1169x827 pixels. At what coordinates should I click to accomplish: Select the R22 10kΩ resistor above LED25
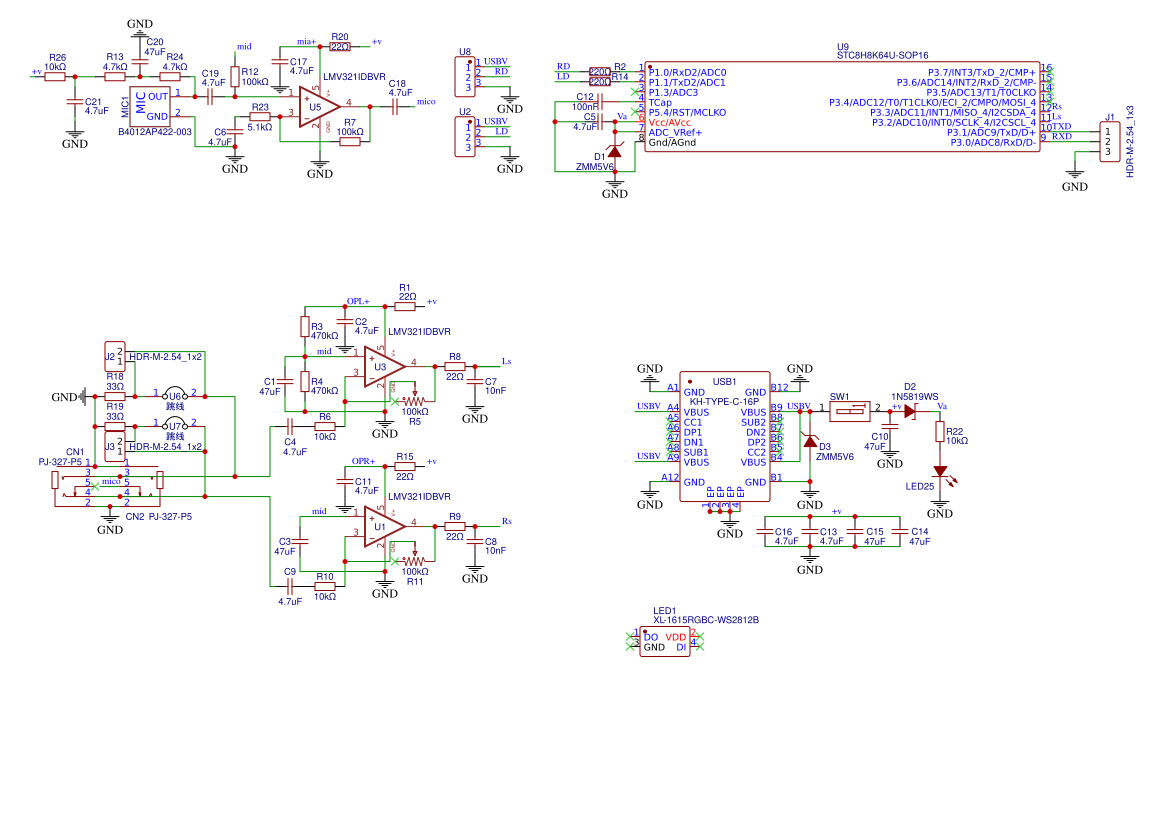click(940, 431)
